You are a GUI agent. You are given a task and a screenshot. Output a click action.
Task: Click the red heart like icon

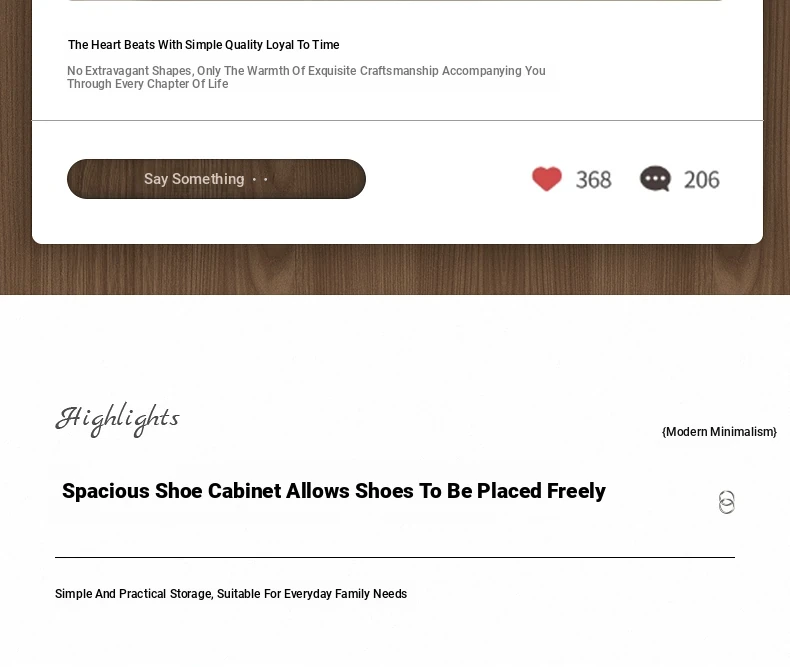click(x=547, y=179)
